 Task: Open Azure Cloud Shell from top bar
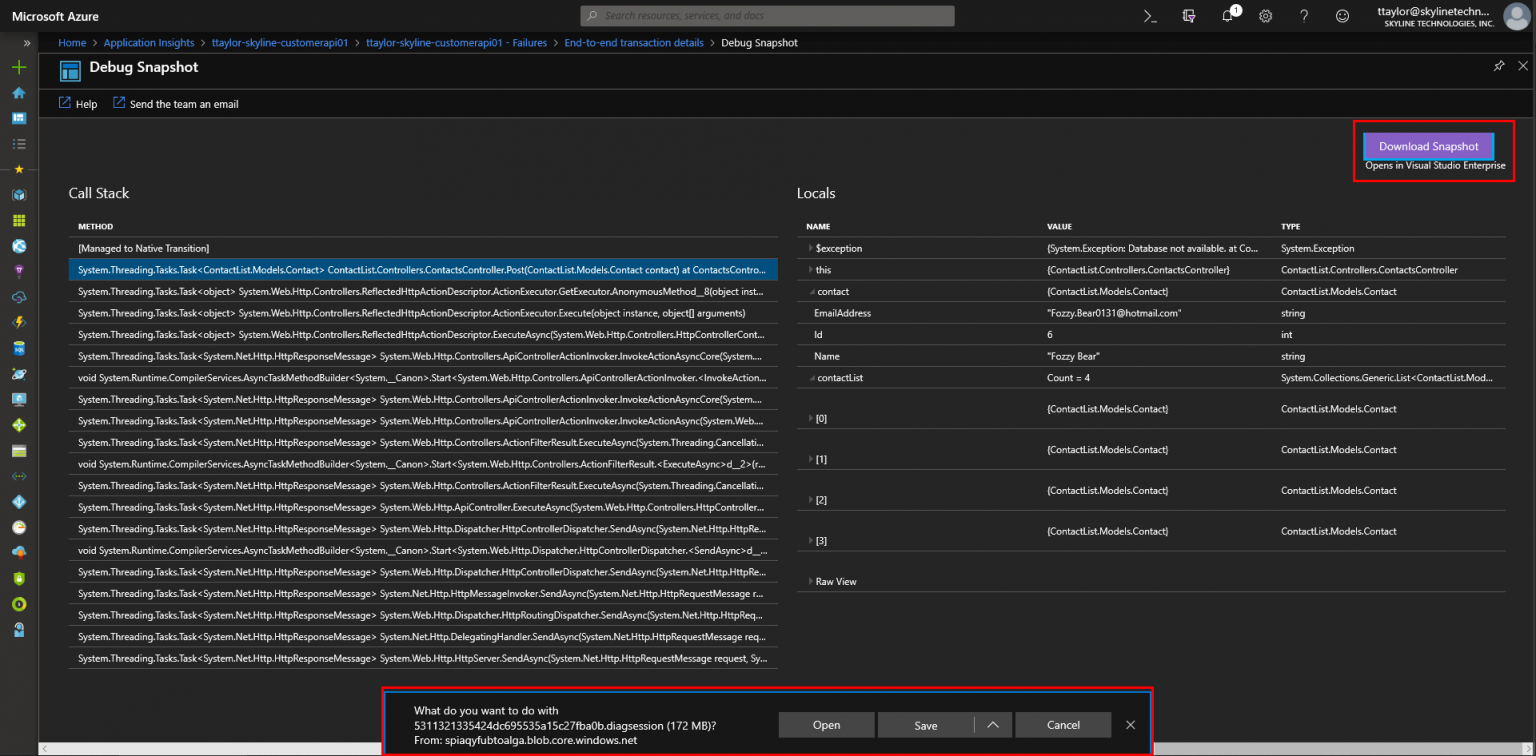[1150, 16]
